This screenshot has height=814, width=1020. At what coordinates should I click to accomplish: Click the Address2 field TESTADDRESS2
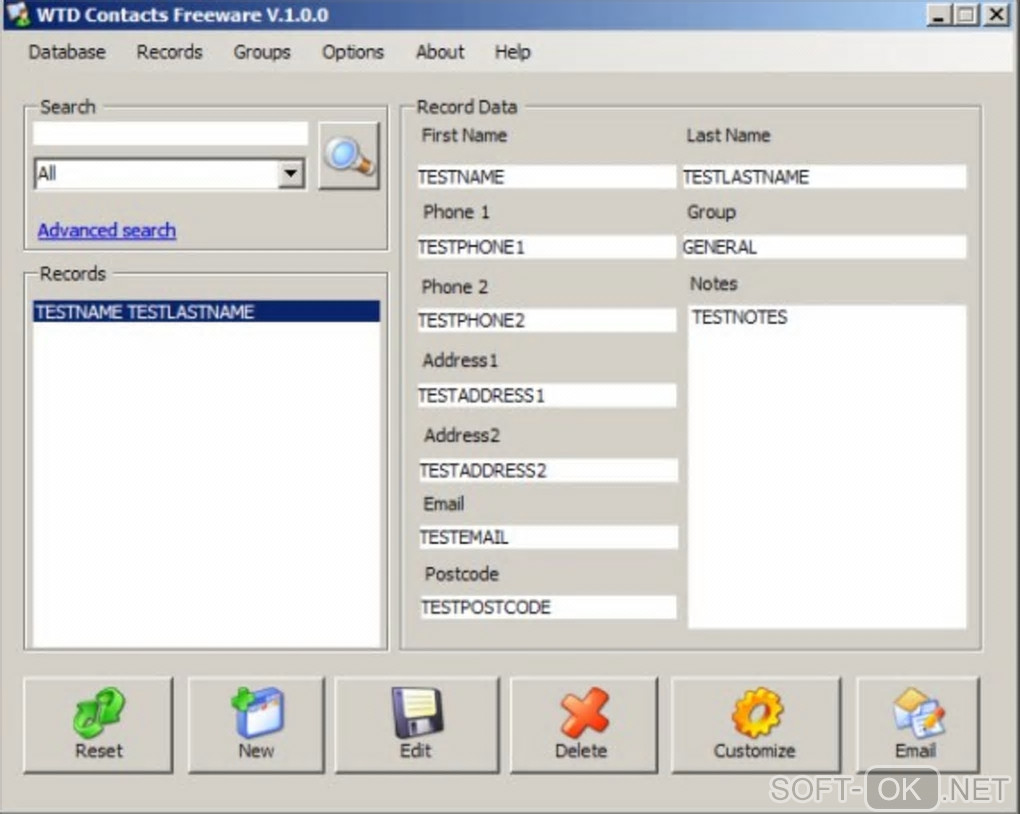click(x=548, y=470)
